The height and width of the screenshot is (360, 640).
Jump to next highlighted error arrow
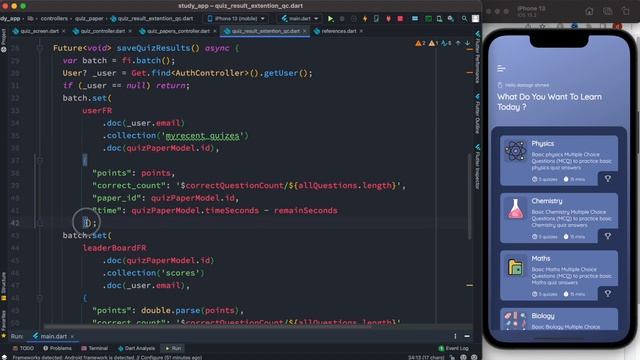pos(467,43)
